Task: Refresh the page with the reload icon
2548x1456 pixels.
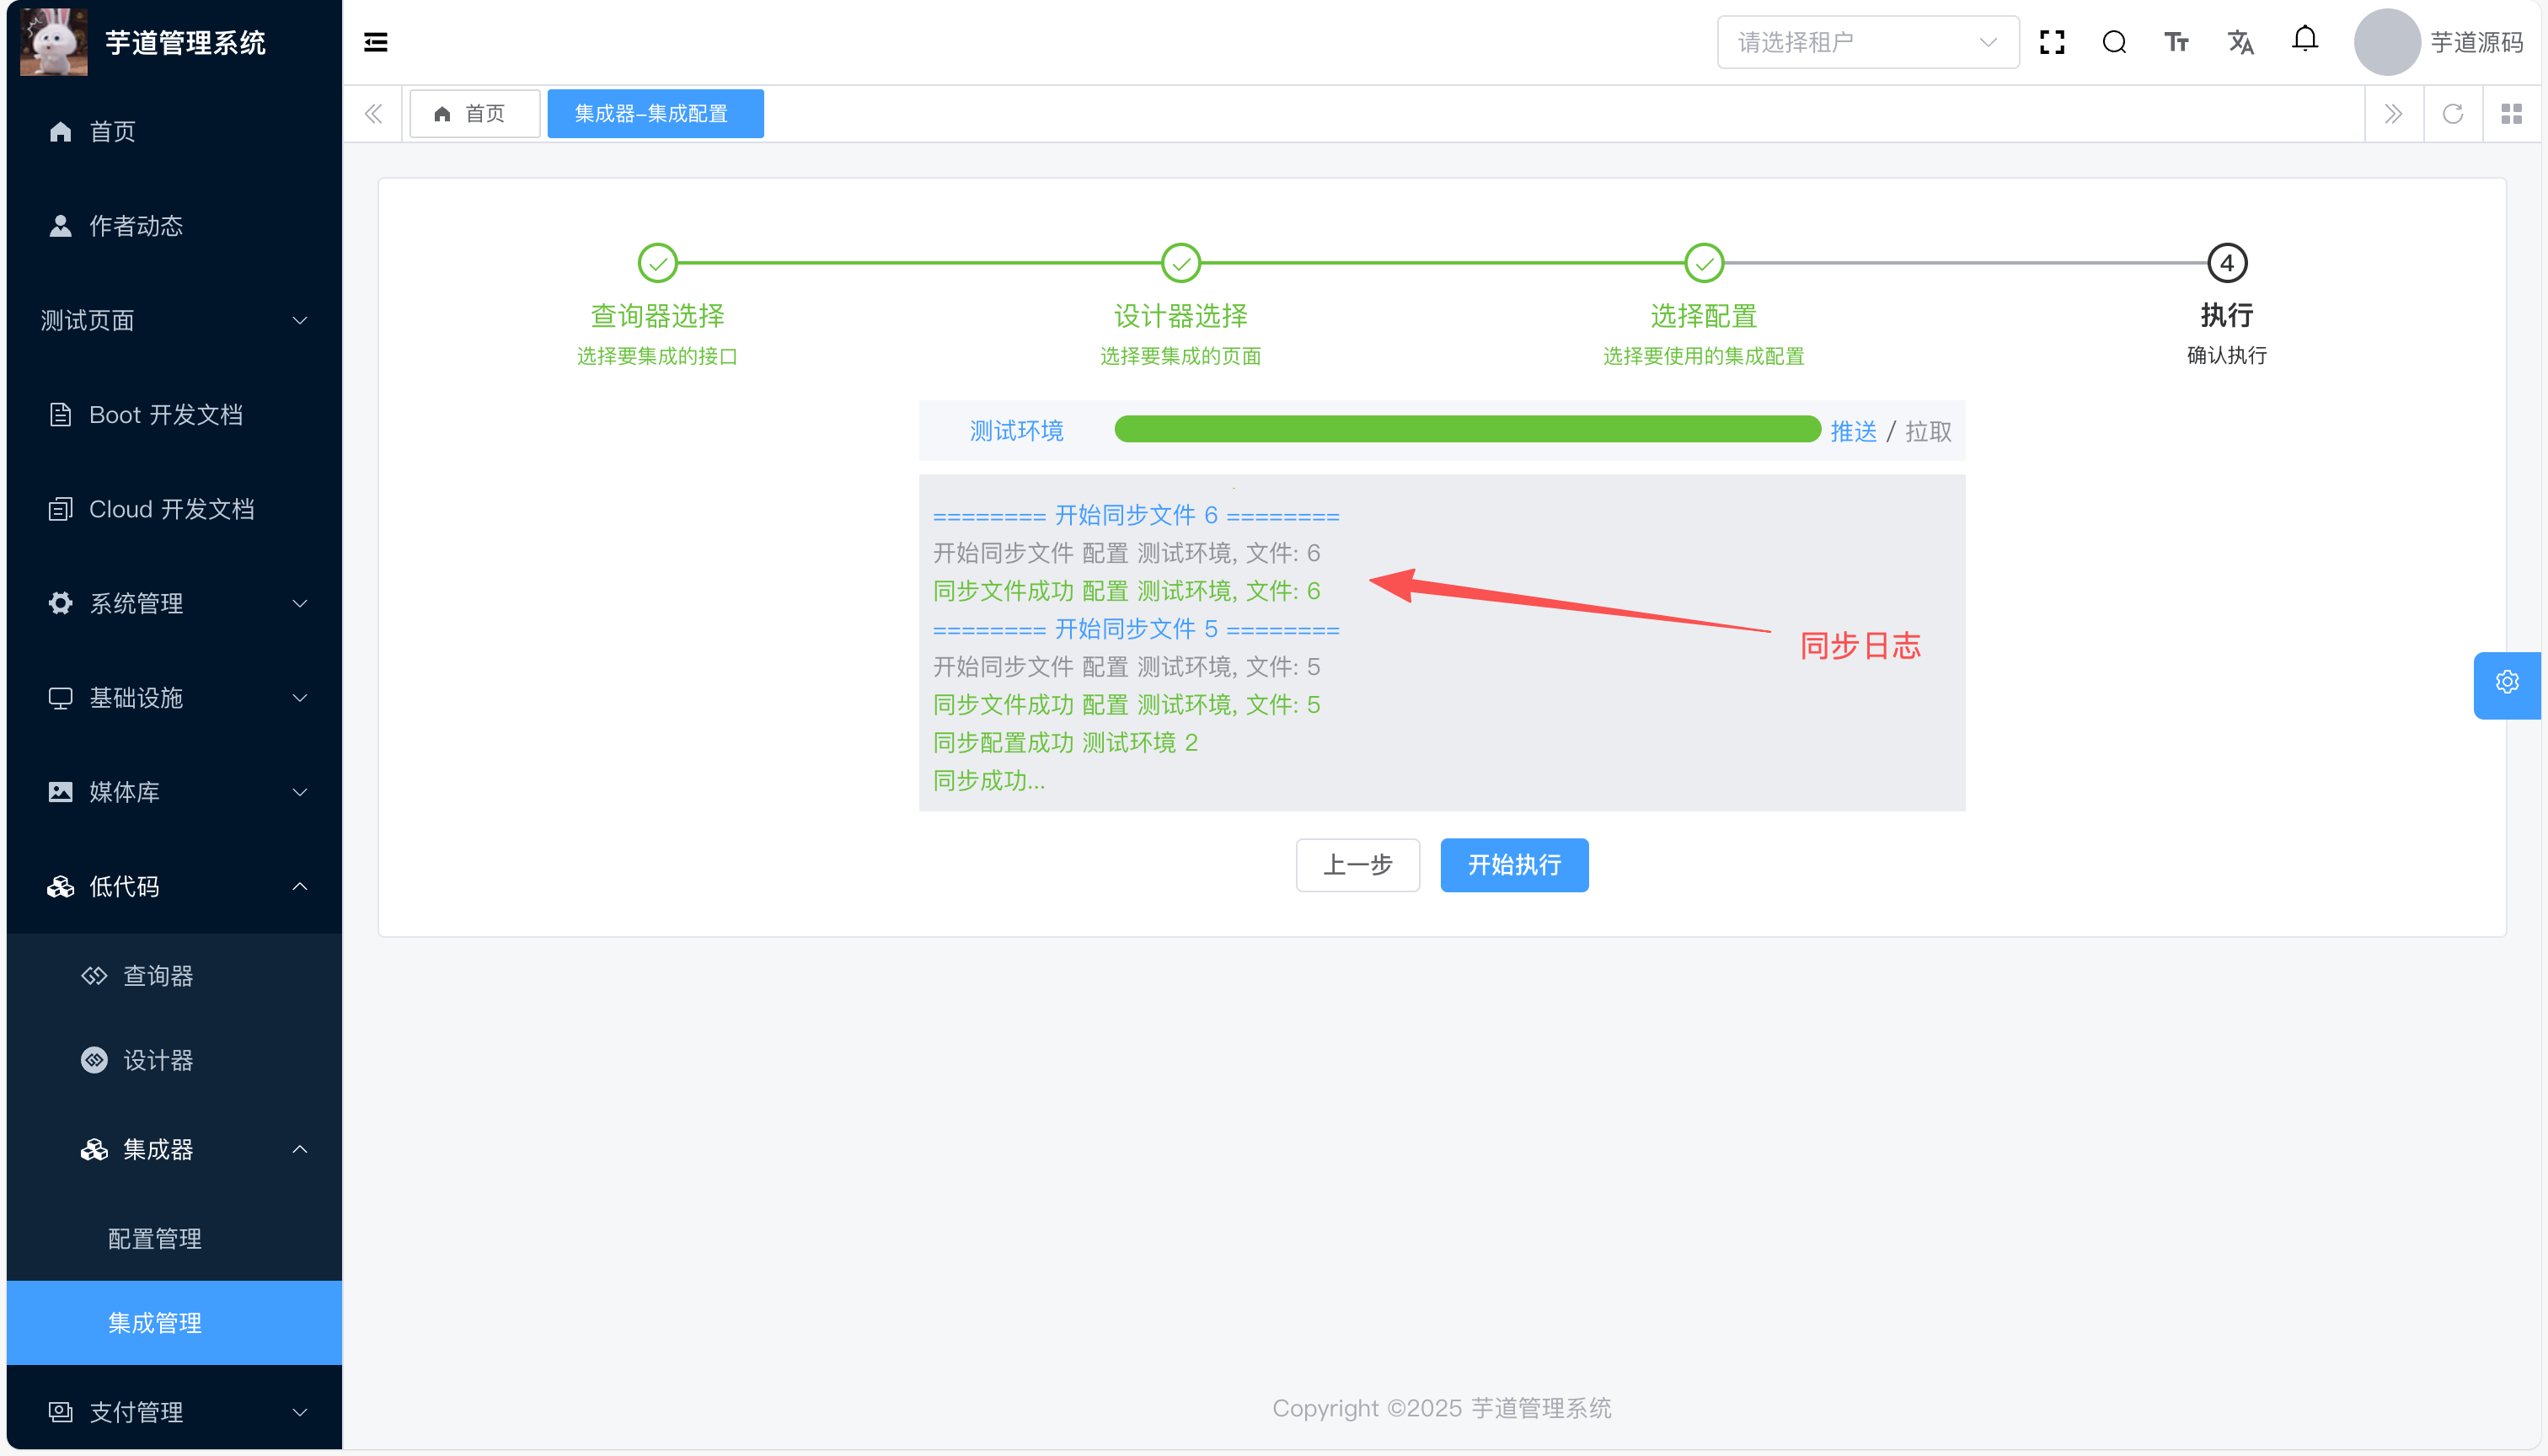Action: (2452, 114)
